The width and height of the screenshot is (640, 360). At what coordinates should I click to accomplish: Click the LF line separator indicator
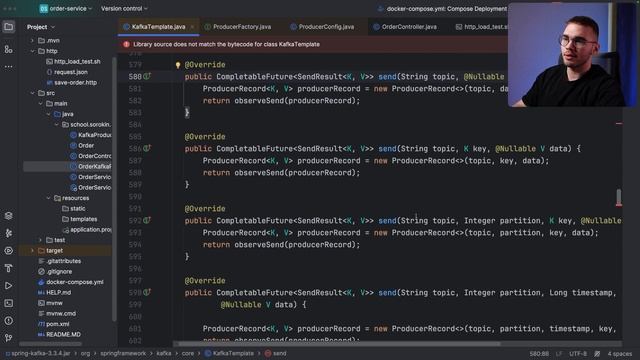click(x=559, y=354)
